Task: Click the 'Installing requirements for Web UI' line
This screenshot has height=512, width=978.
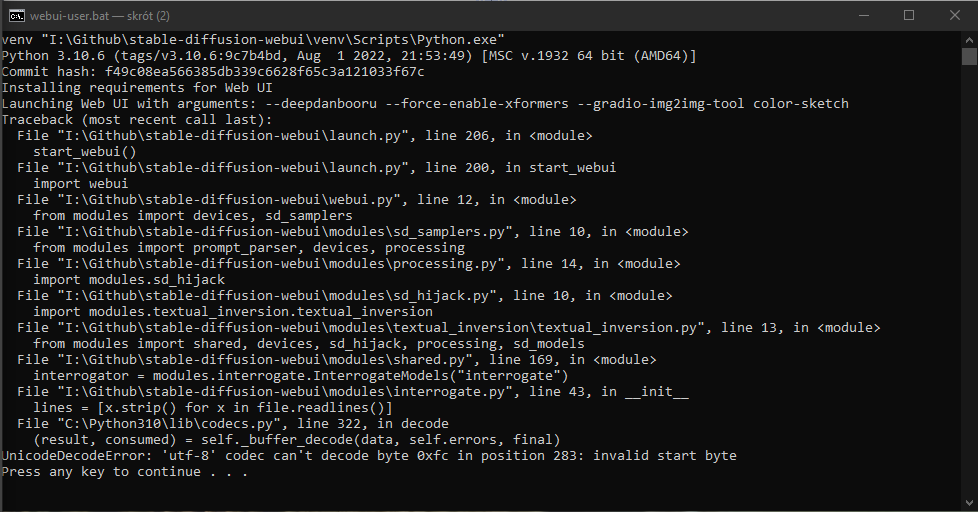Action: pyautogui.click(x=137, y=88)
